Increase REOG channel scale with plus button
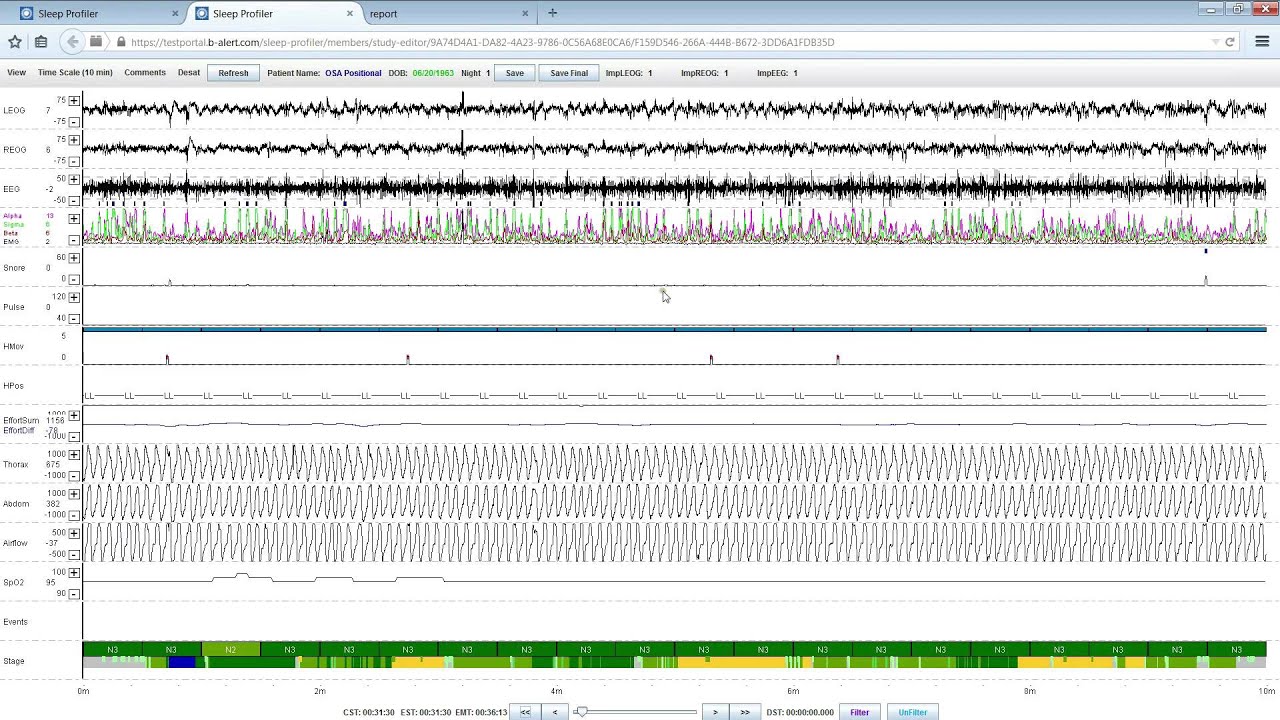The height and width of the screenshot is (720, 1280). click(x=74, y=140)
